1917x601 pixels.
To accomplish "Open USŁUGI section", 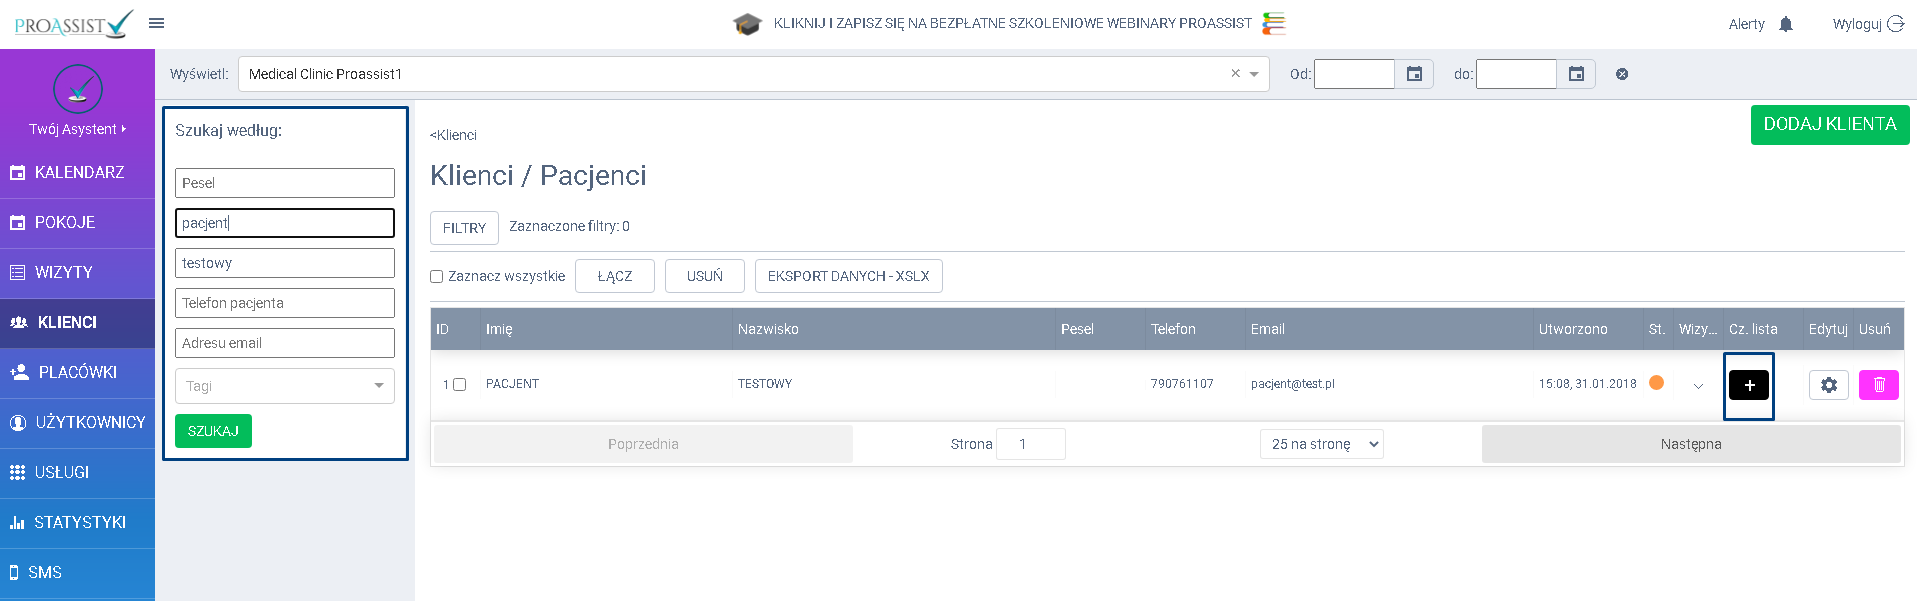I will coord(78,473).
